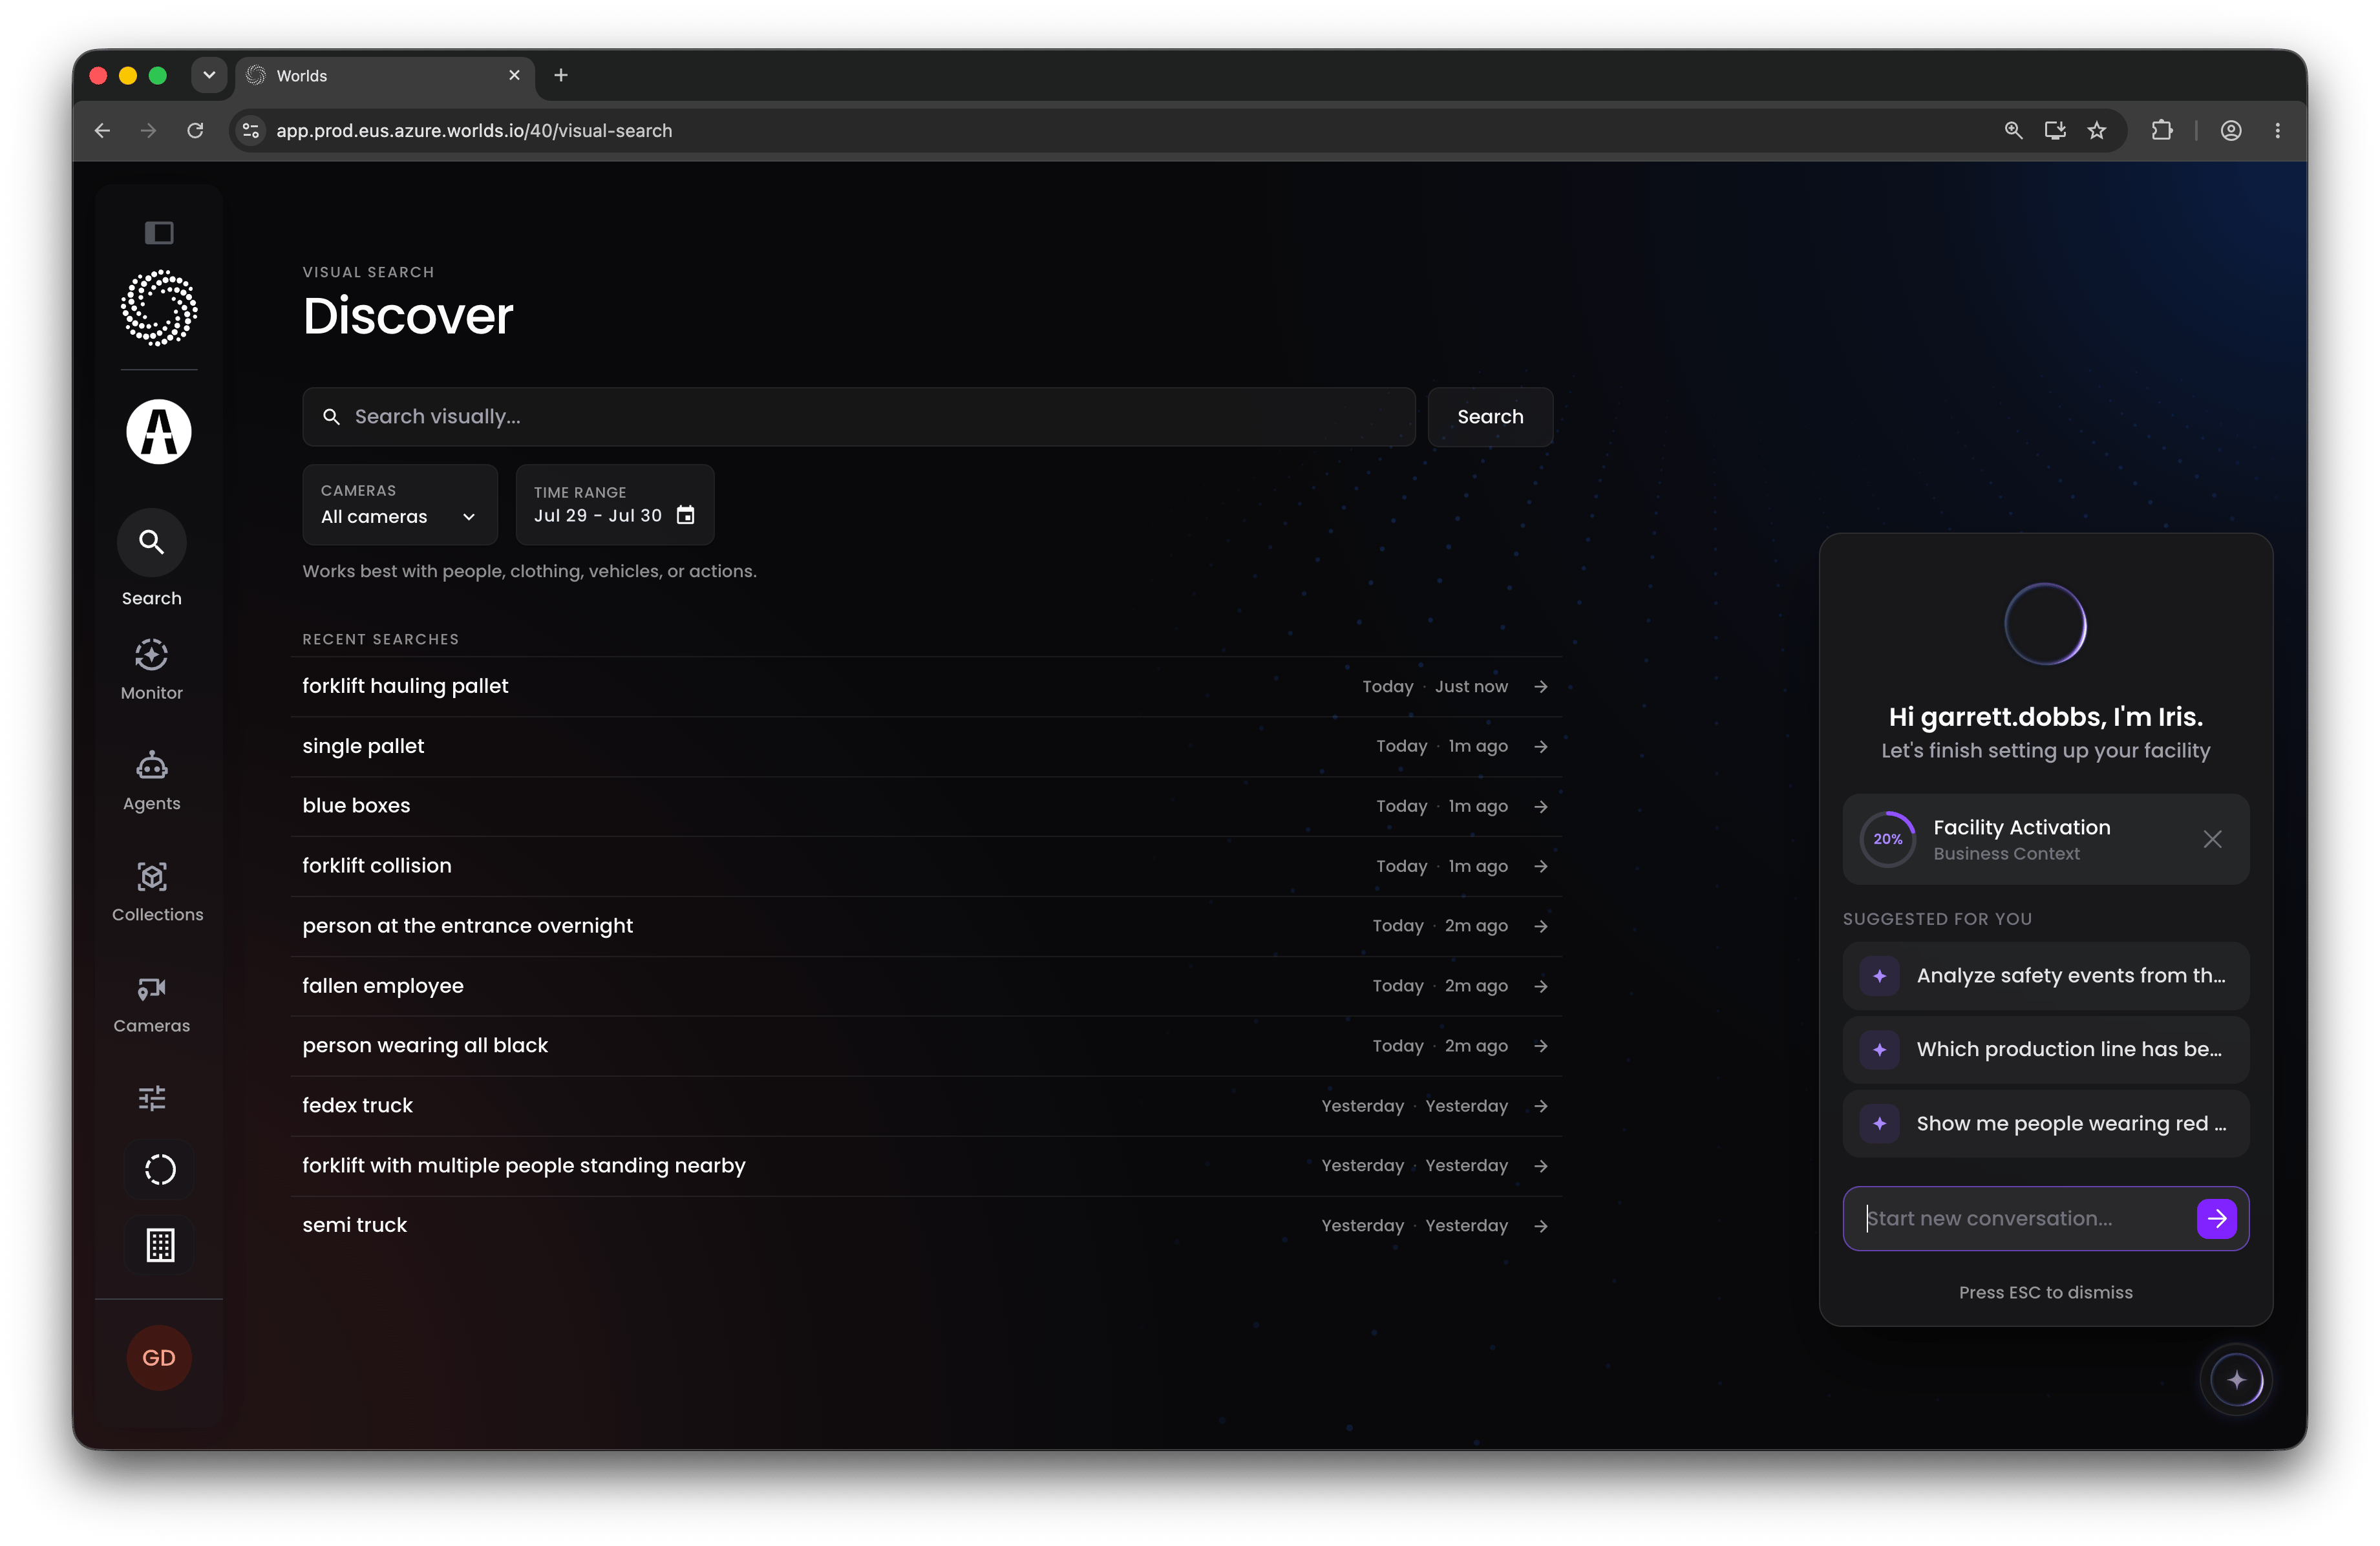The height and width of the screenshot is (1546, 2380).
Task: Click the zoom magnifier in address bar
Action: 2013,130
